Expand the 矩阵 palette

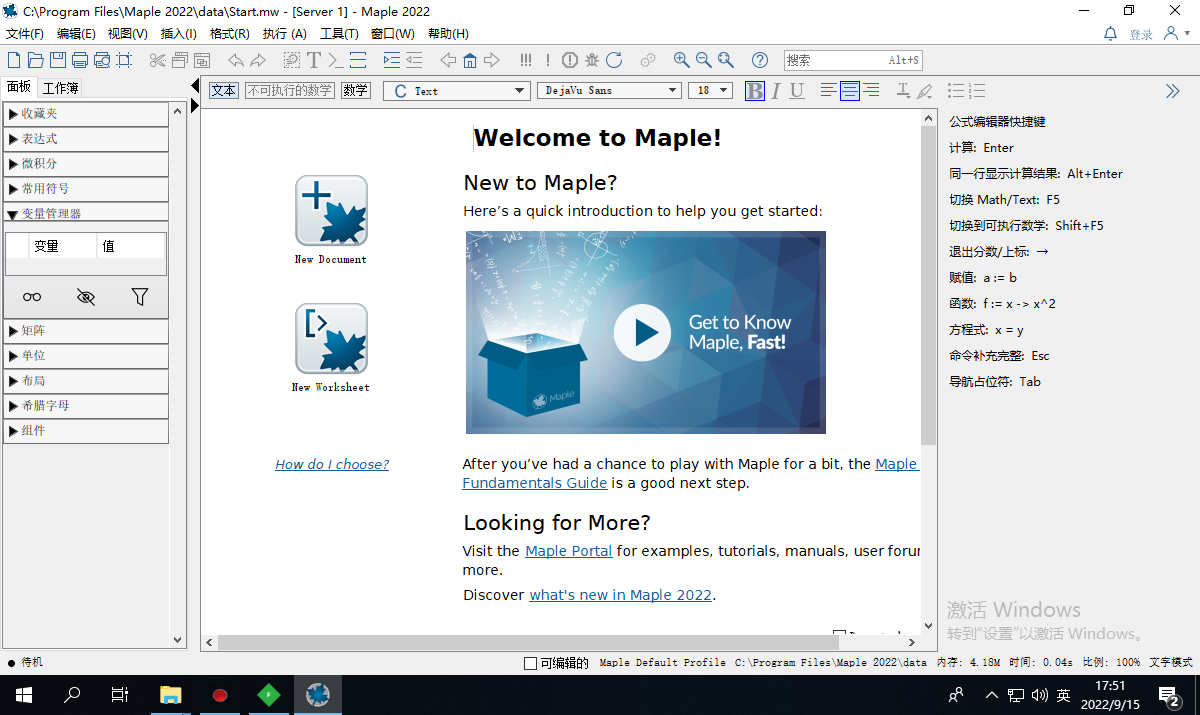tap(86, 331)
